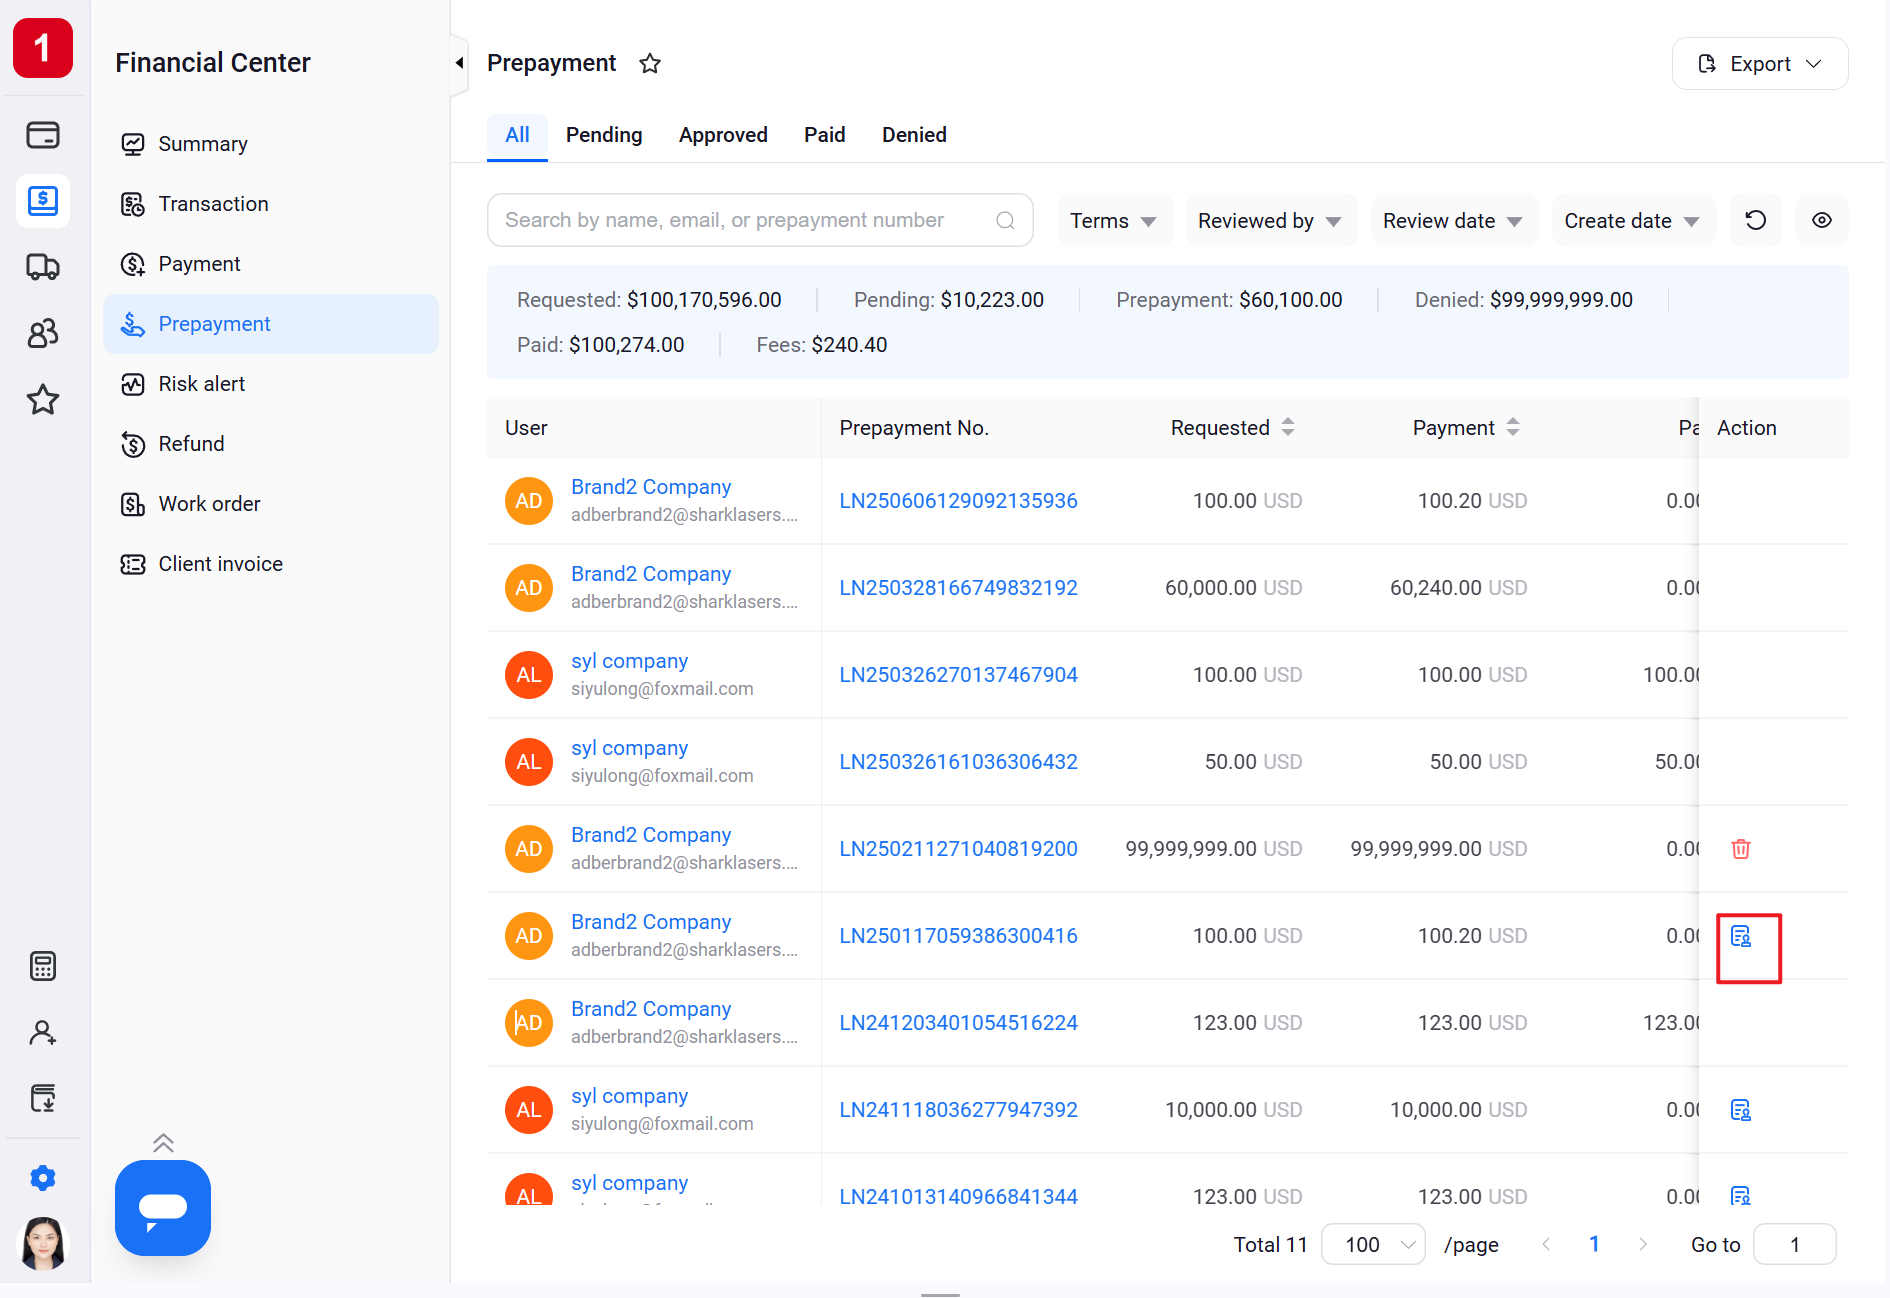Screen dimensions: 1890x1298
Task: Open prepayment LN241203401054516224
Action: click(x=958, y=1023)
